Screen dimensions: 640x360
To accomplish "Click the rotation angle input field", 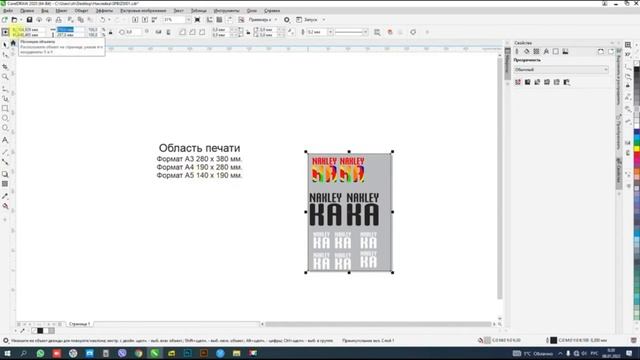I will click(133, 32).
